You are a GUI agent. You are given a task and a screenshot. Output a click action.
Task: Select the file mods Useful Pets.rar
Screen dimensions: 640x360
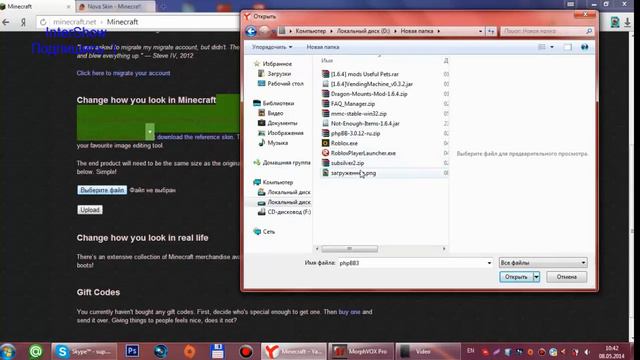tap(364, 74)
